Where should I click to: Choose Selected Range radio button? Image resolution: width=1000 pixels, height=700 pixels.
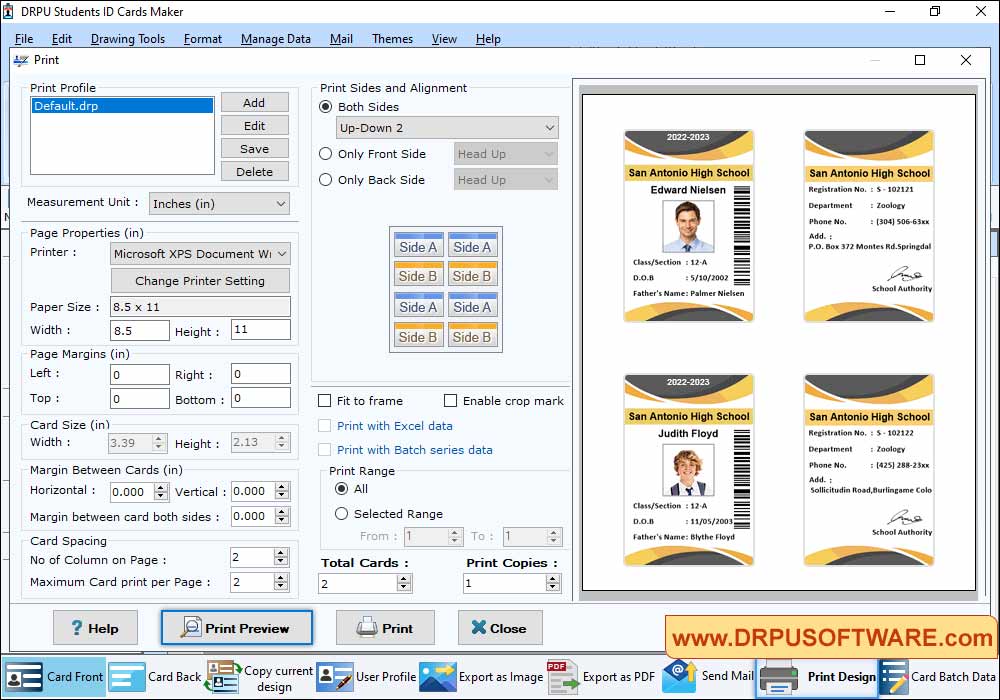pyautogui.click(x=342, y=513)
